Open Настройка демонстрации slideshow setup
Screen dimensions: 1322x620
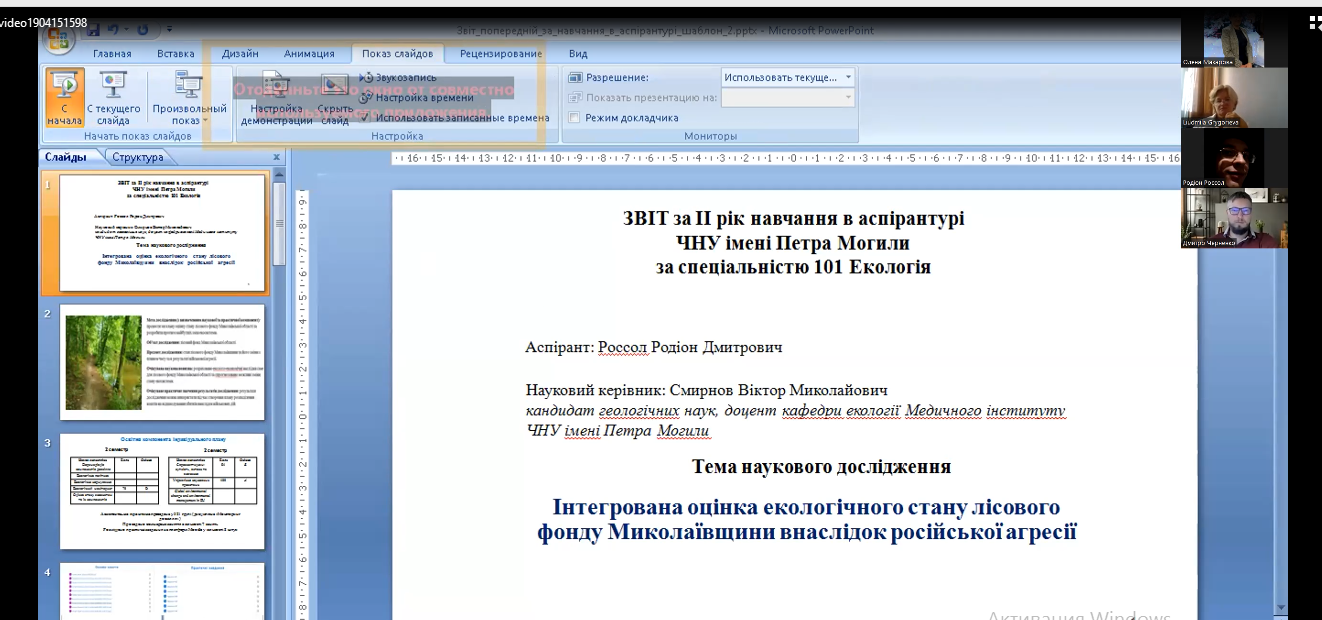coord(277,99)
